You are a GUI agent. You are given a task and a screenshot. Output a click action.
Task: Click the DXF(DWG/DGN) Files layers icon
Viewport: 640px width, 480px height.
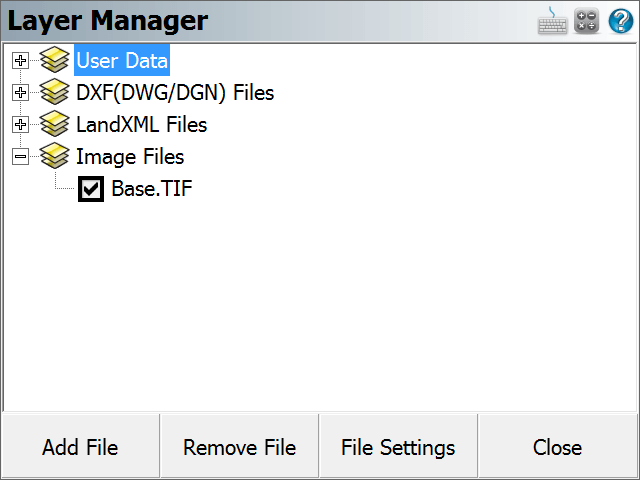point(55,92)
